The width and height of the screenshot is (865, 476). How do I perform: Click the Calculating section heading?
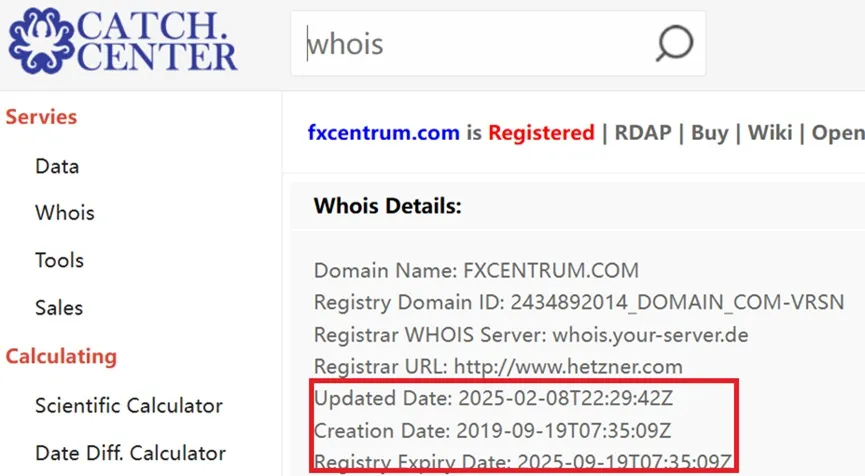pyautogui.click(x=61, y=356)
